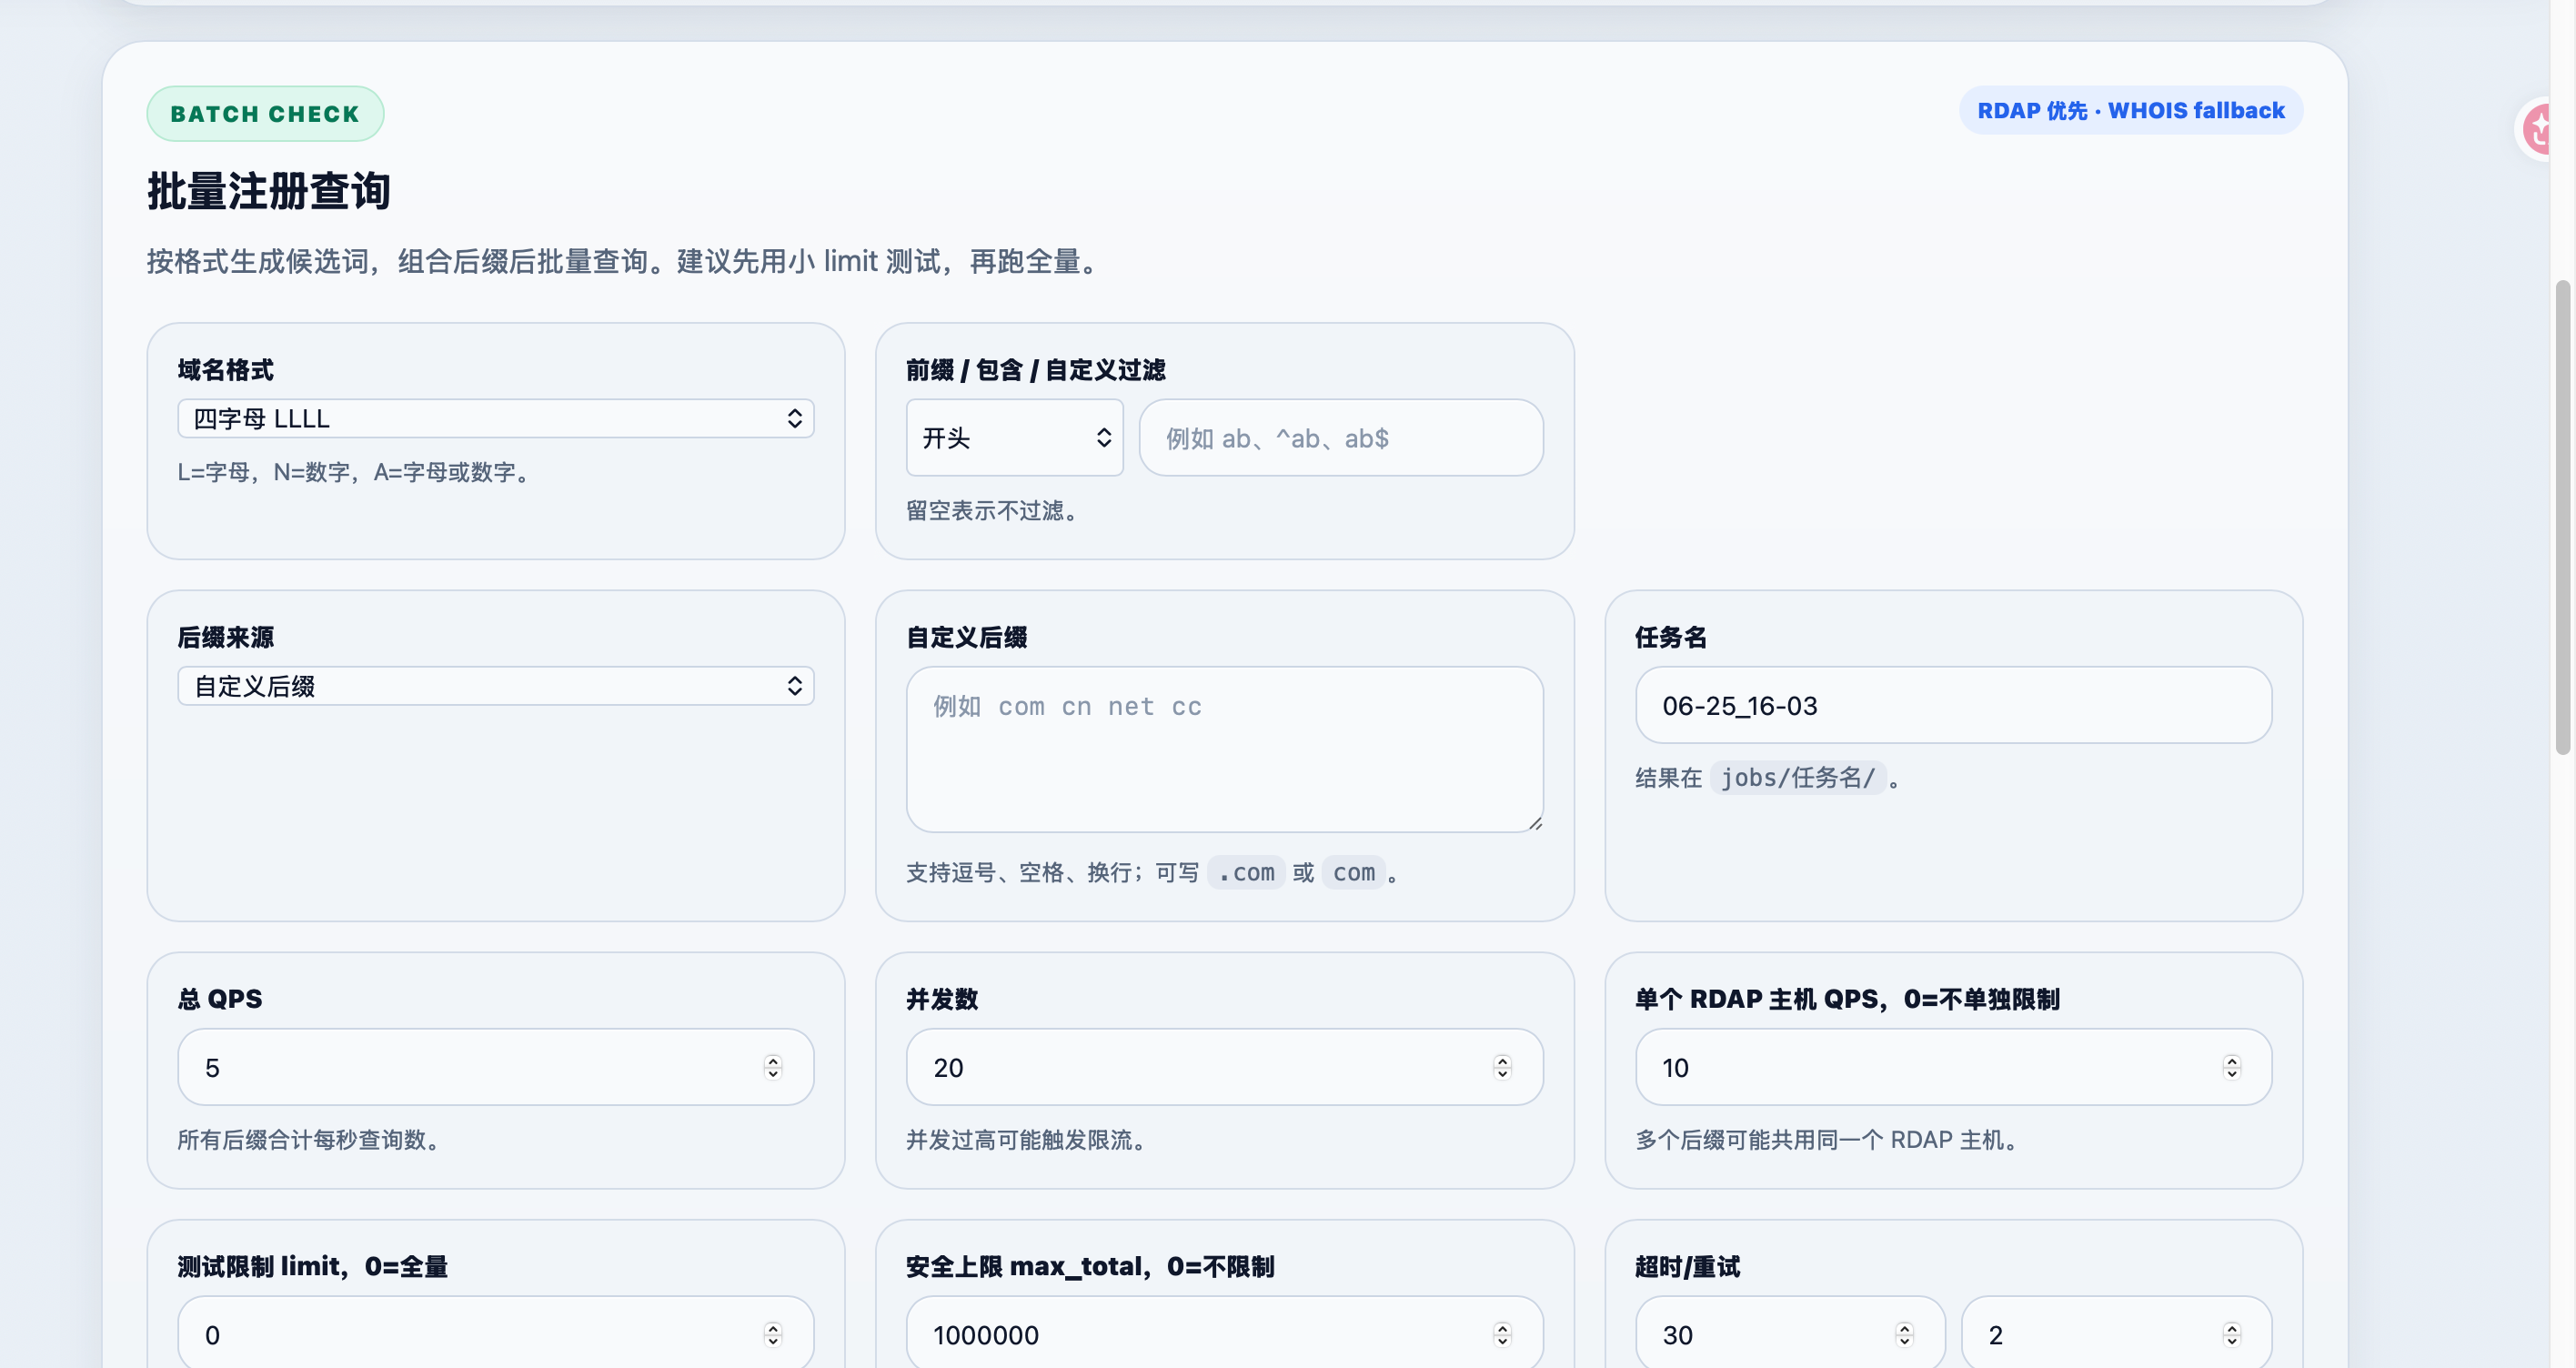Click the .com code chip in hint

[1246, 872]
